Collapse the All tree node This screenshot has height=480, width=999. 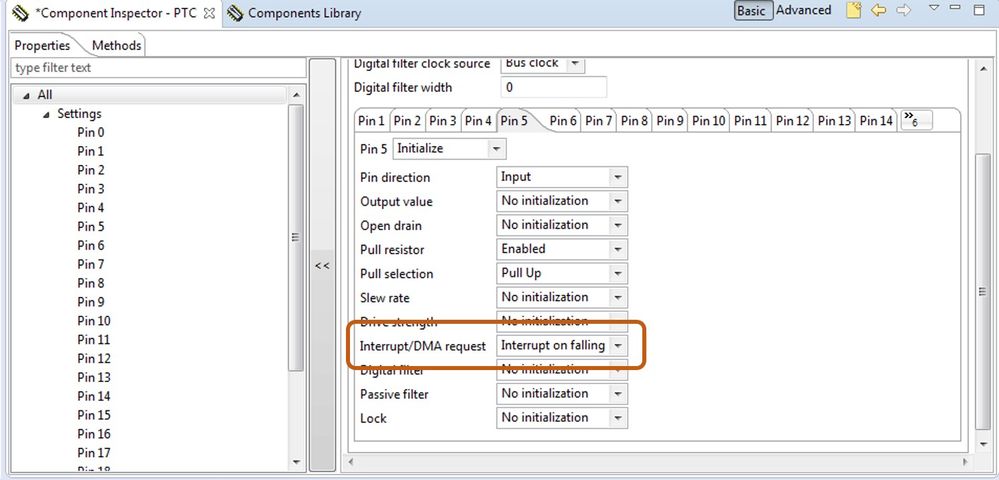tap(26, 95)
